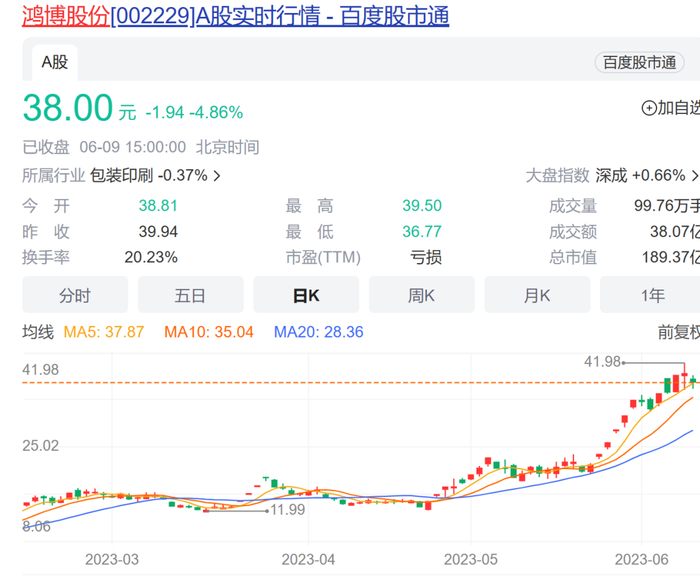Image resolution: width=700 pixels, height=576 pixels.
Task: Click the 百度股市通 badge button
Action: pos(639,63)
